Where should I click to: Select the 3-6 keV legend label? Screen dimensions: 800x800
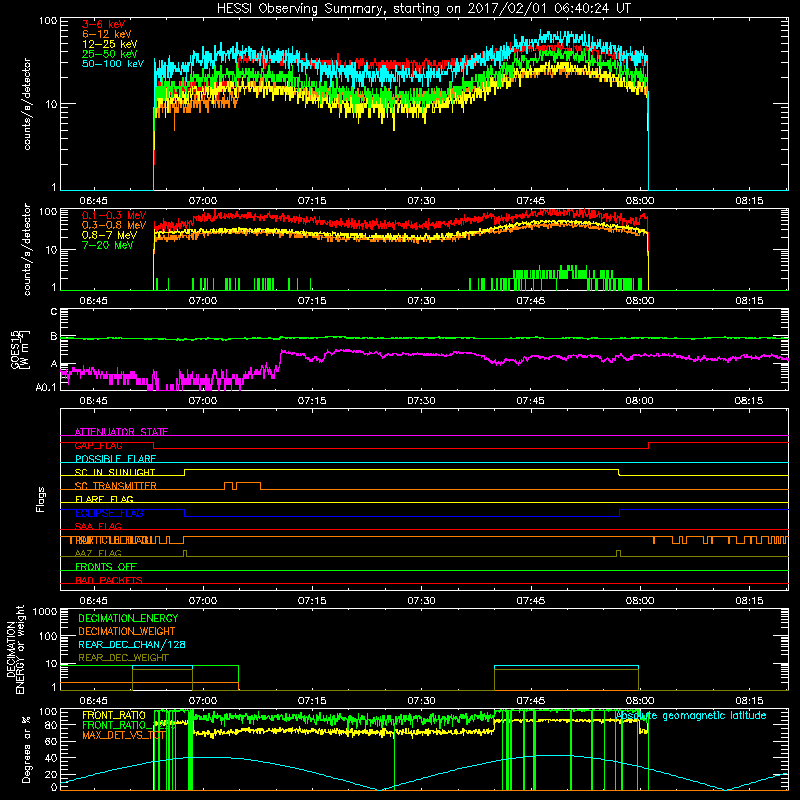(103, 24)
